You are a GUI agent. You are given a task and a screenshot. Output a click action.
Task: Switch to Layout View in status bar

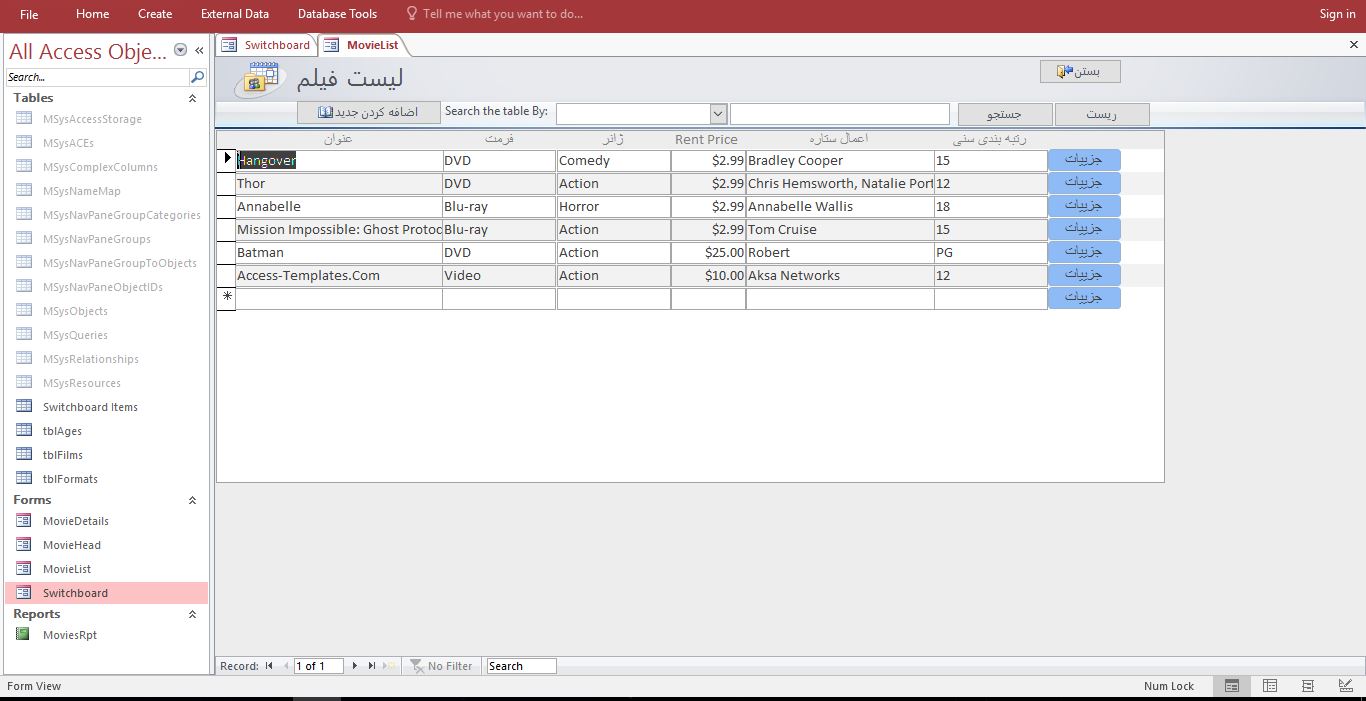point(1308,686)
